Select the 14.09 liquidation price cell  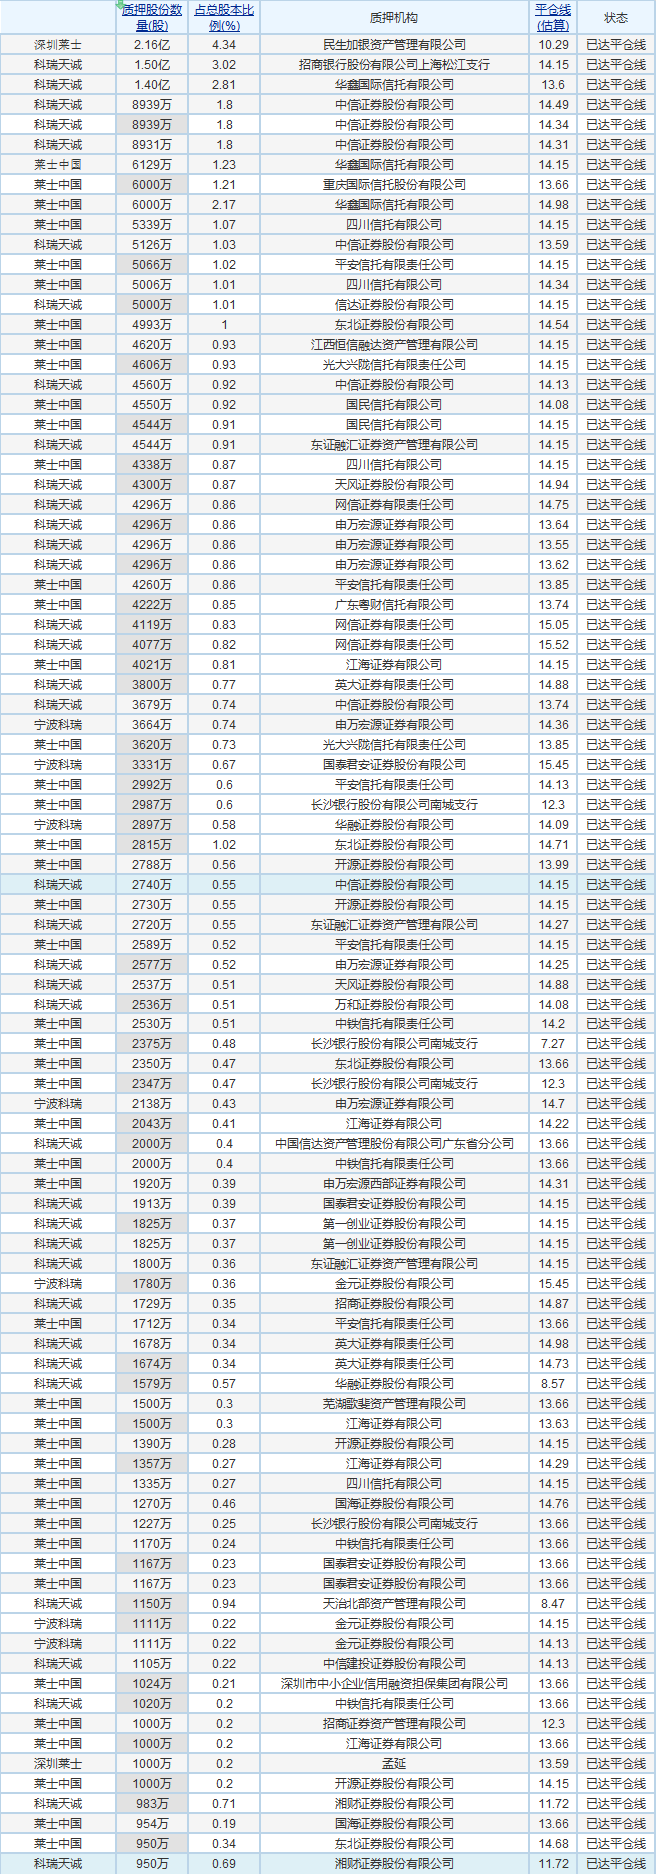(x=553, y=825)
